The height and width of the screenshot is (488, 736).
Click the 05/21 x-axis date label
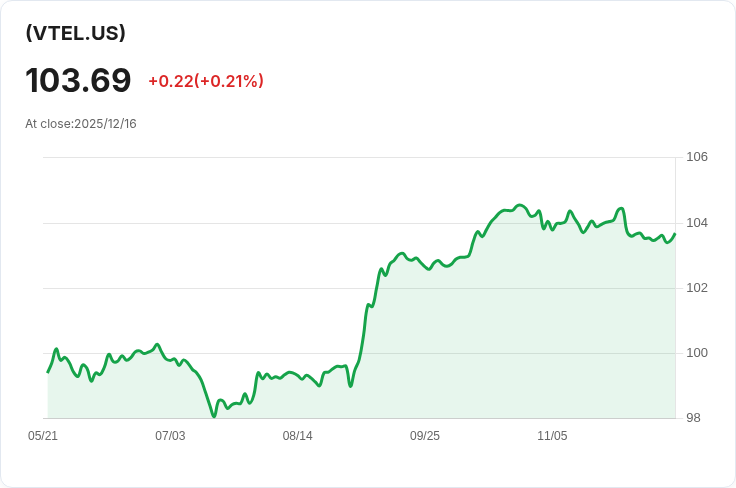(x=43, y=436)
